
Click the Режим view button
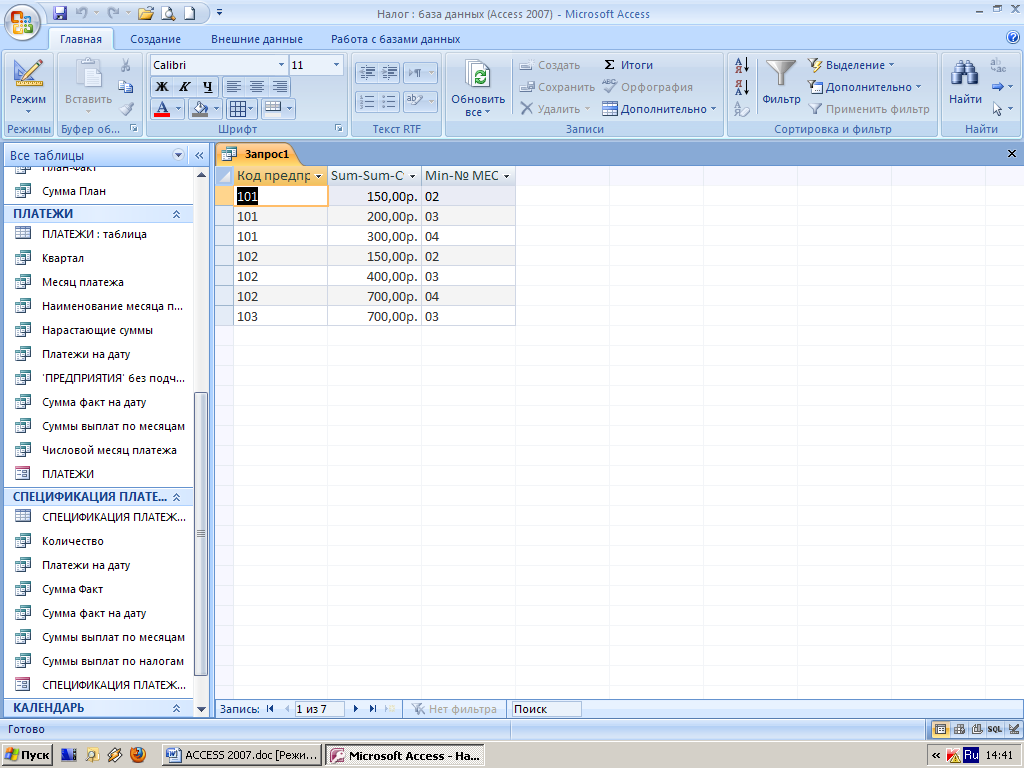click(28, 86)
